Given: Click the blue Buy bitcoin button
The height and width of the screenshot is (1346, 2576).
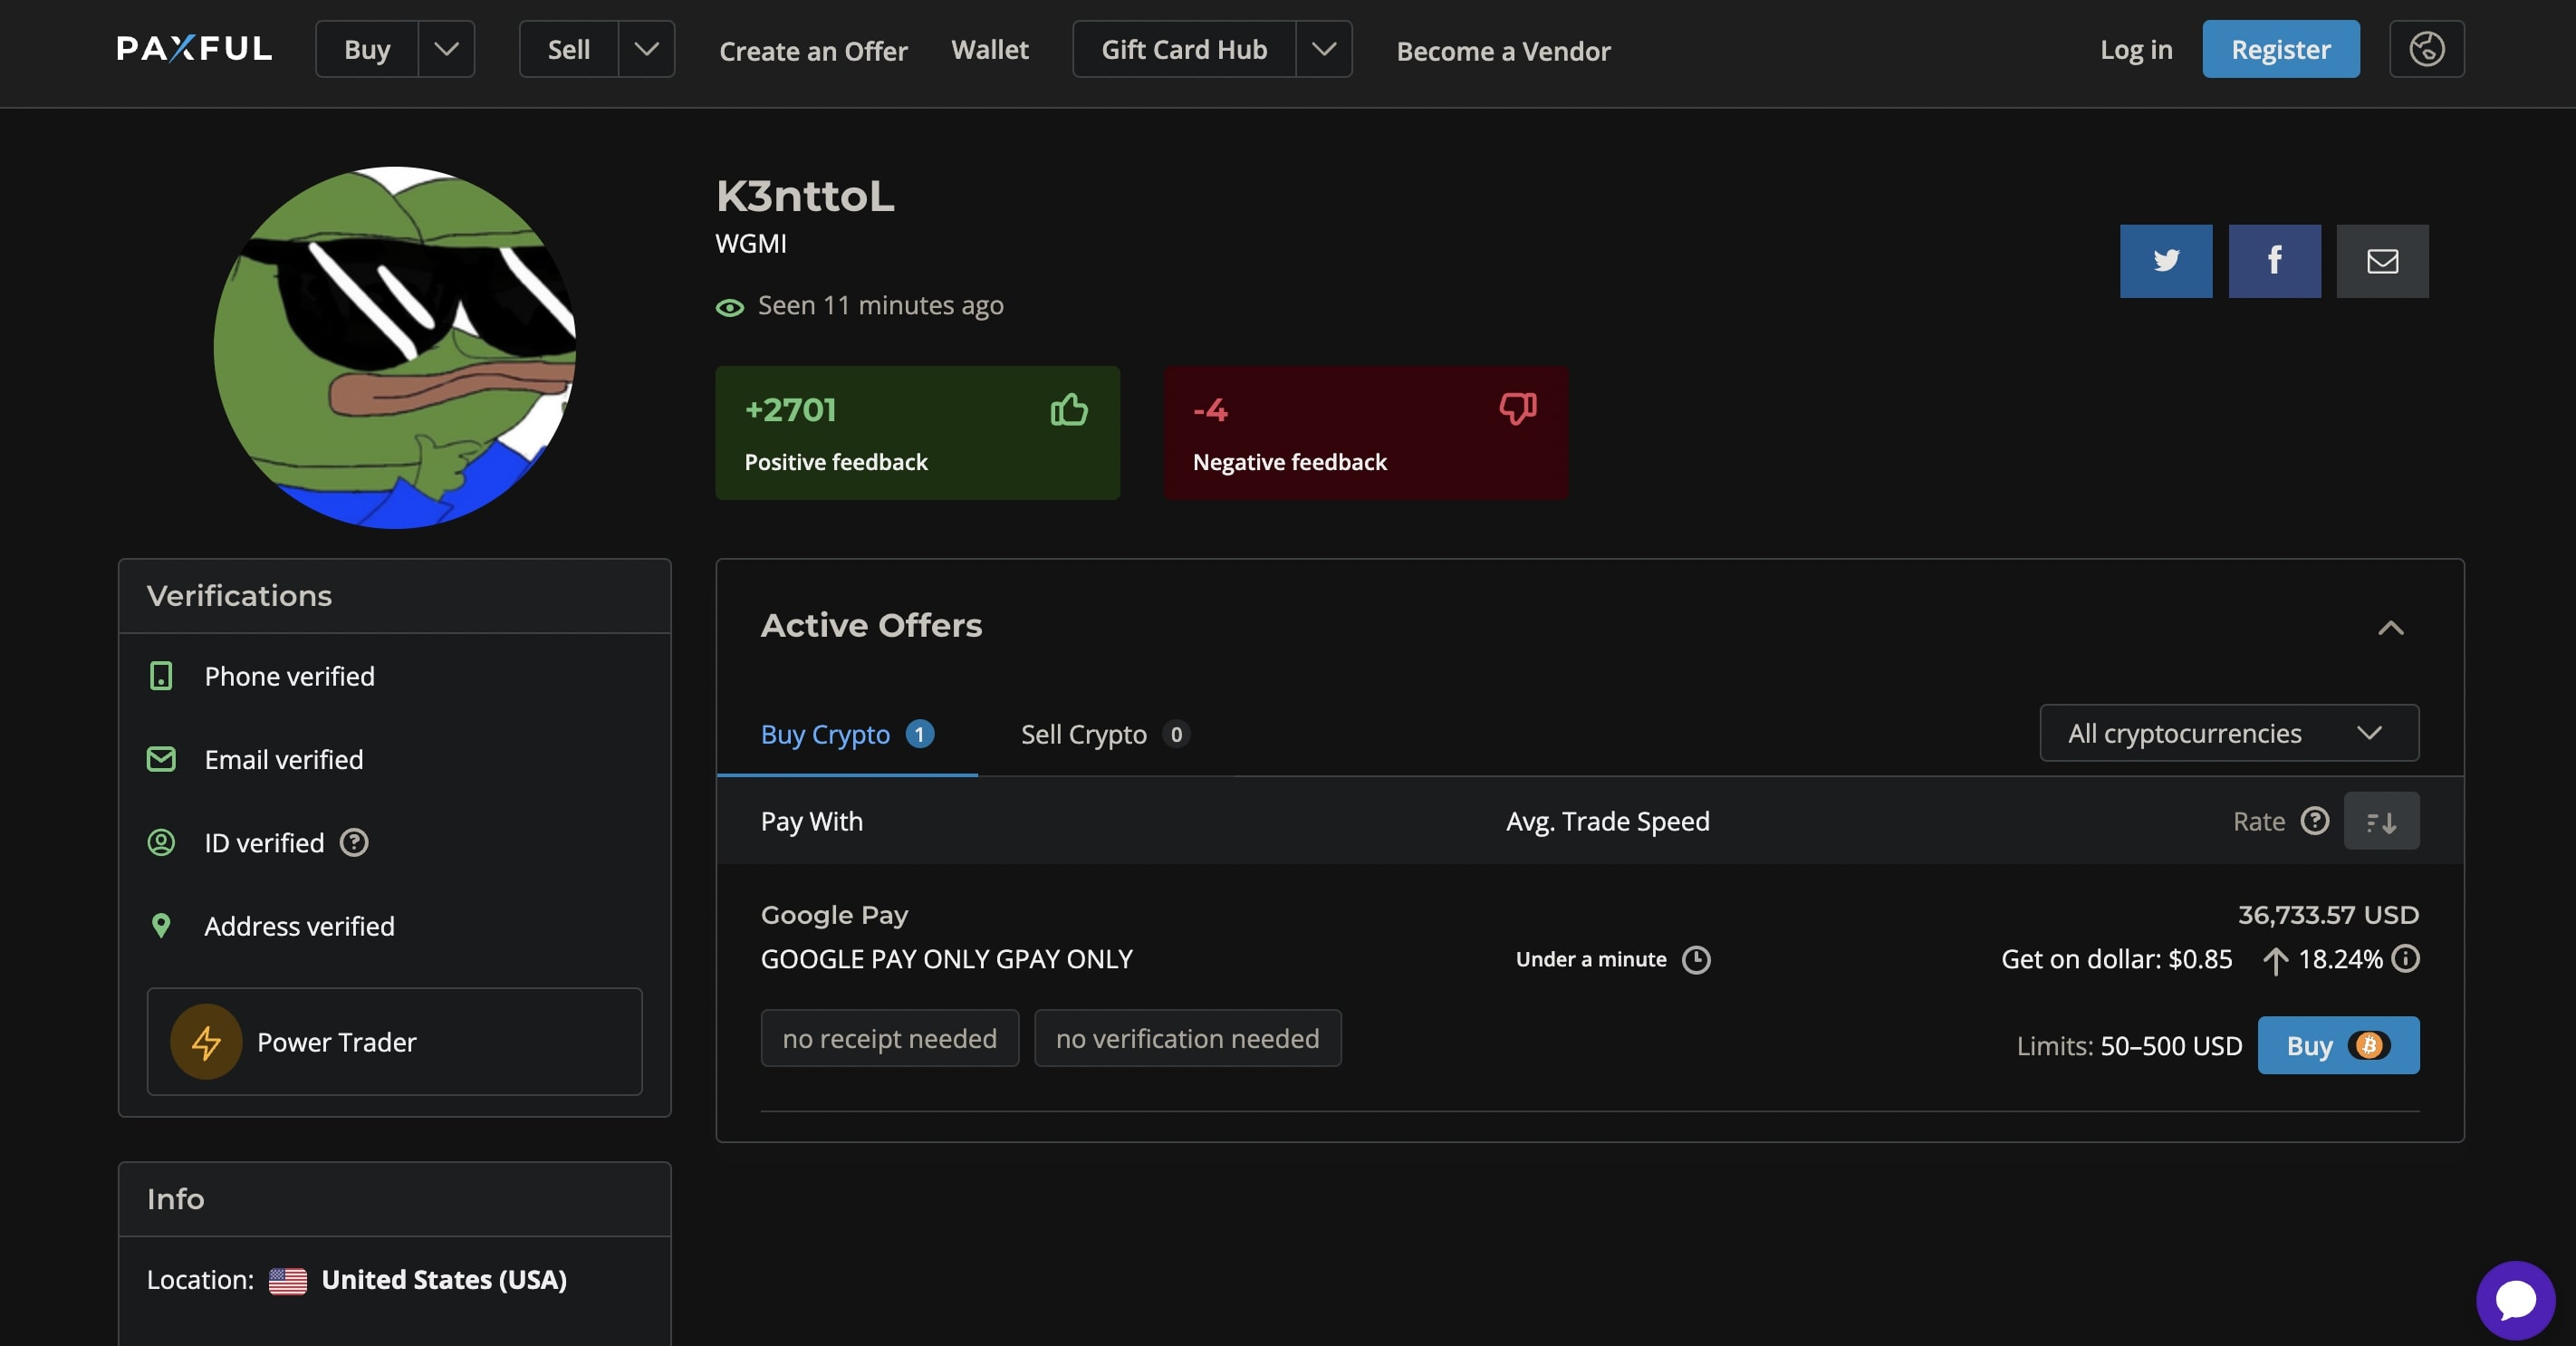Looking at the screenshot, I should click(2338, 1045).
